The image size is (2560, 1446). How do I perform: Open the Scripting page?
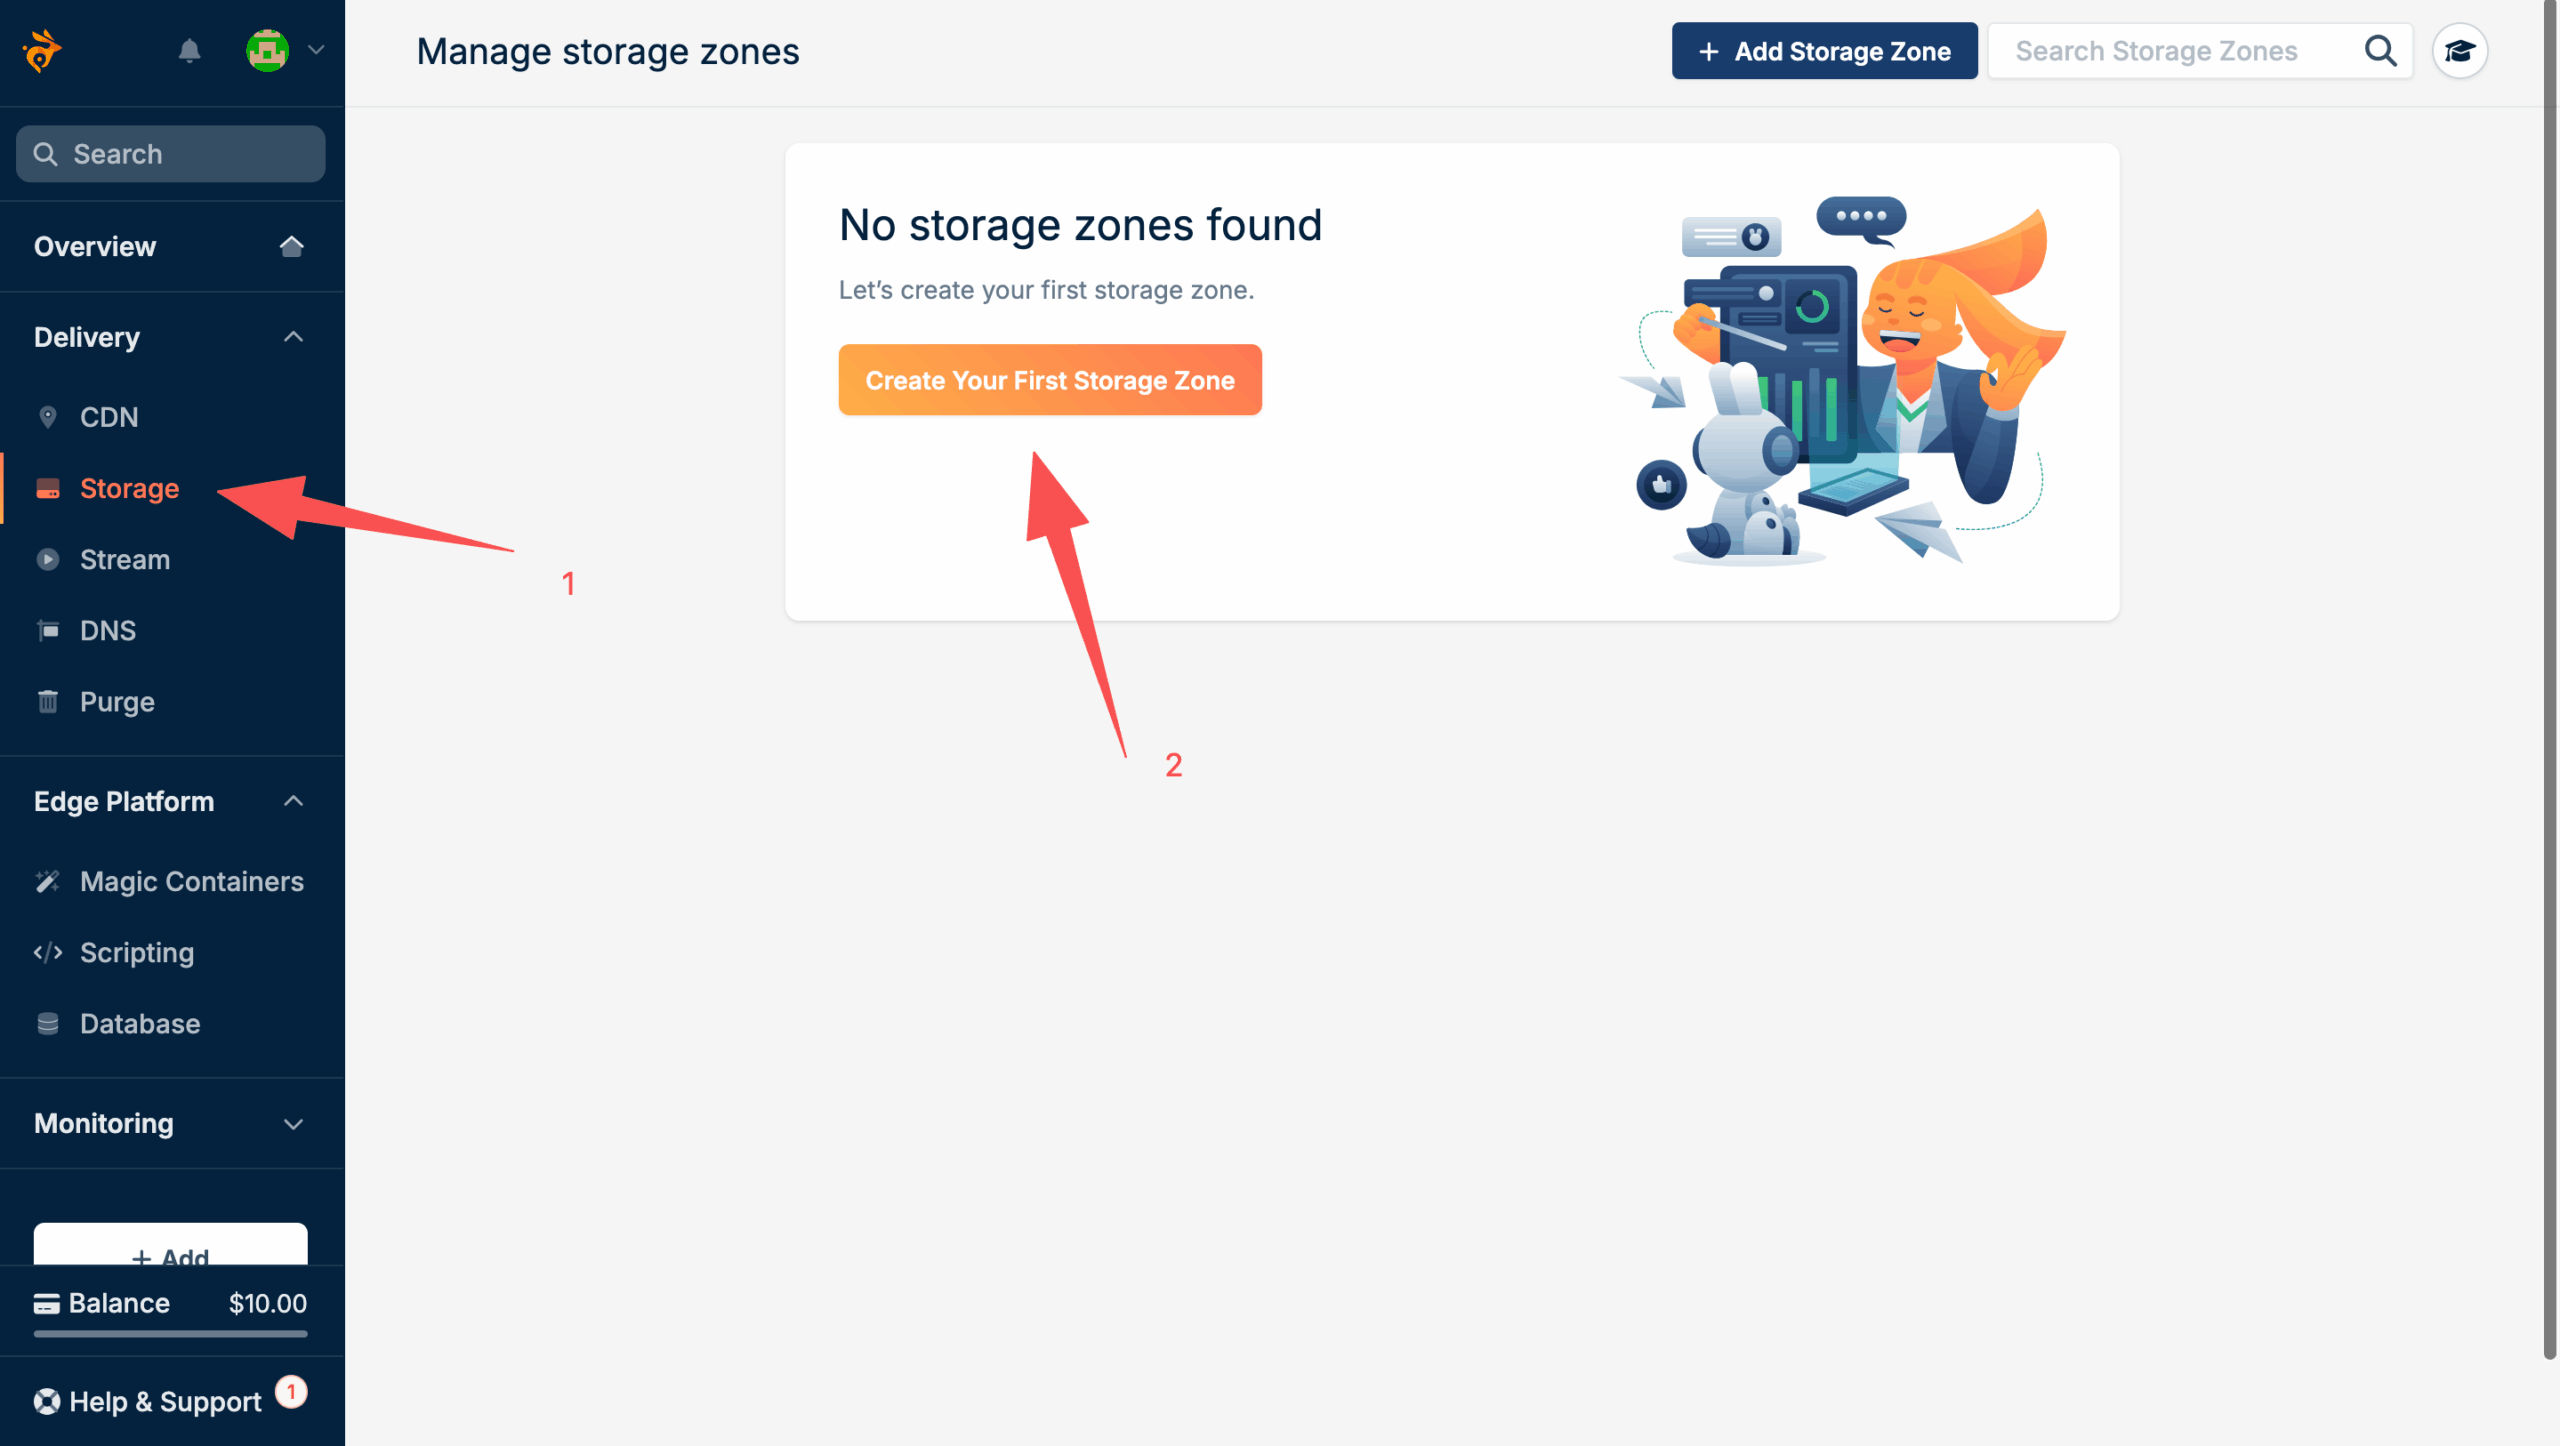pos(137,952)
